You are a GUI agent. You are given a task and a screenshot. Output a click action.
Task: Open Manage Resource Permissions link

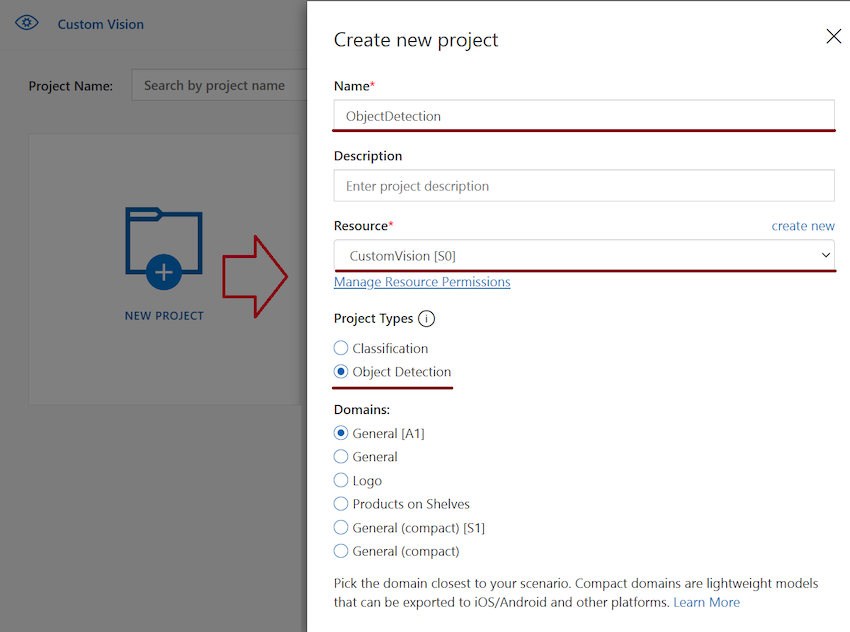(x=422, y=282)
